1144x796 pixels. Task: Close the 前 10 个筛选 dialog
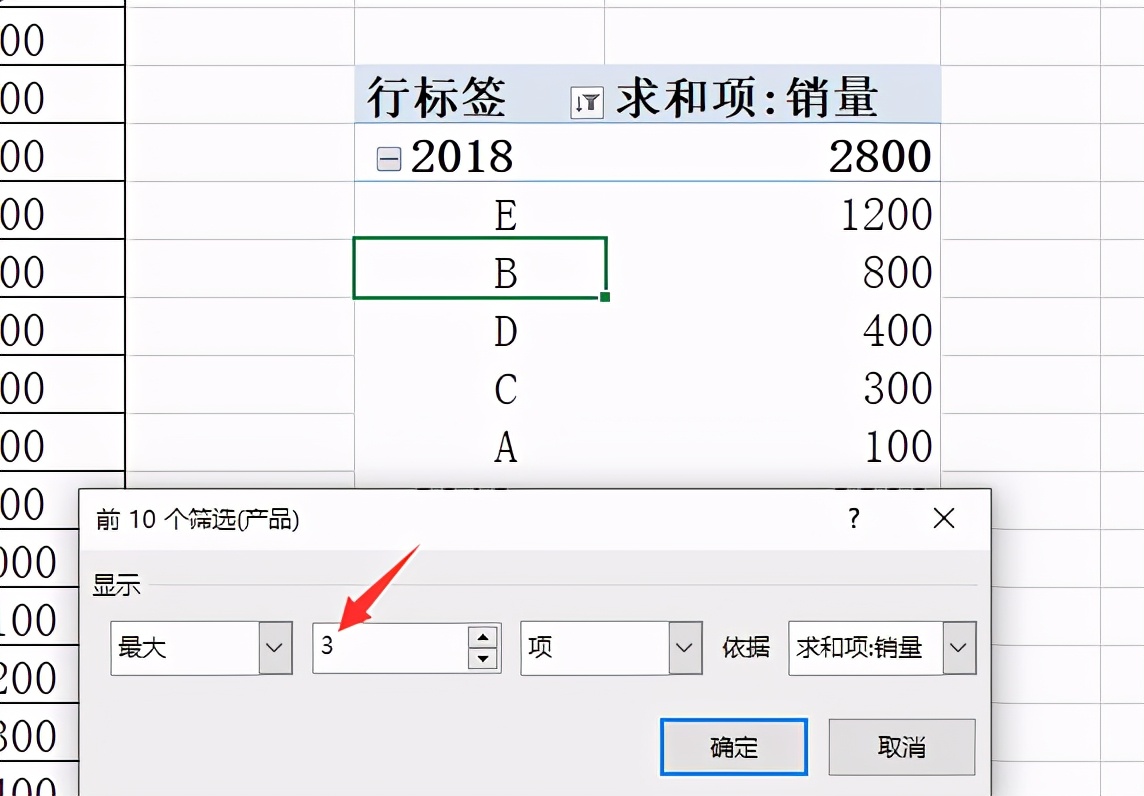pyautogui.click(x=943, y=519)
